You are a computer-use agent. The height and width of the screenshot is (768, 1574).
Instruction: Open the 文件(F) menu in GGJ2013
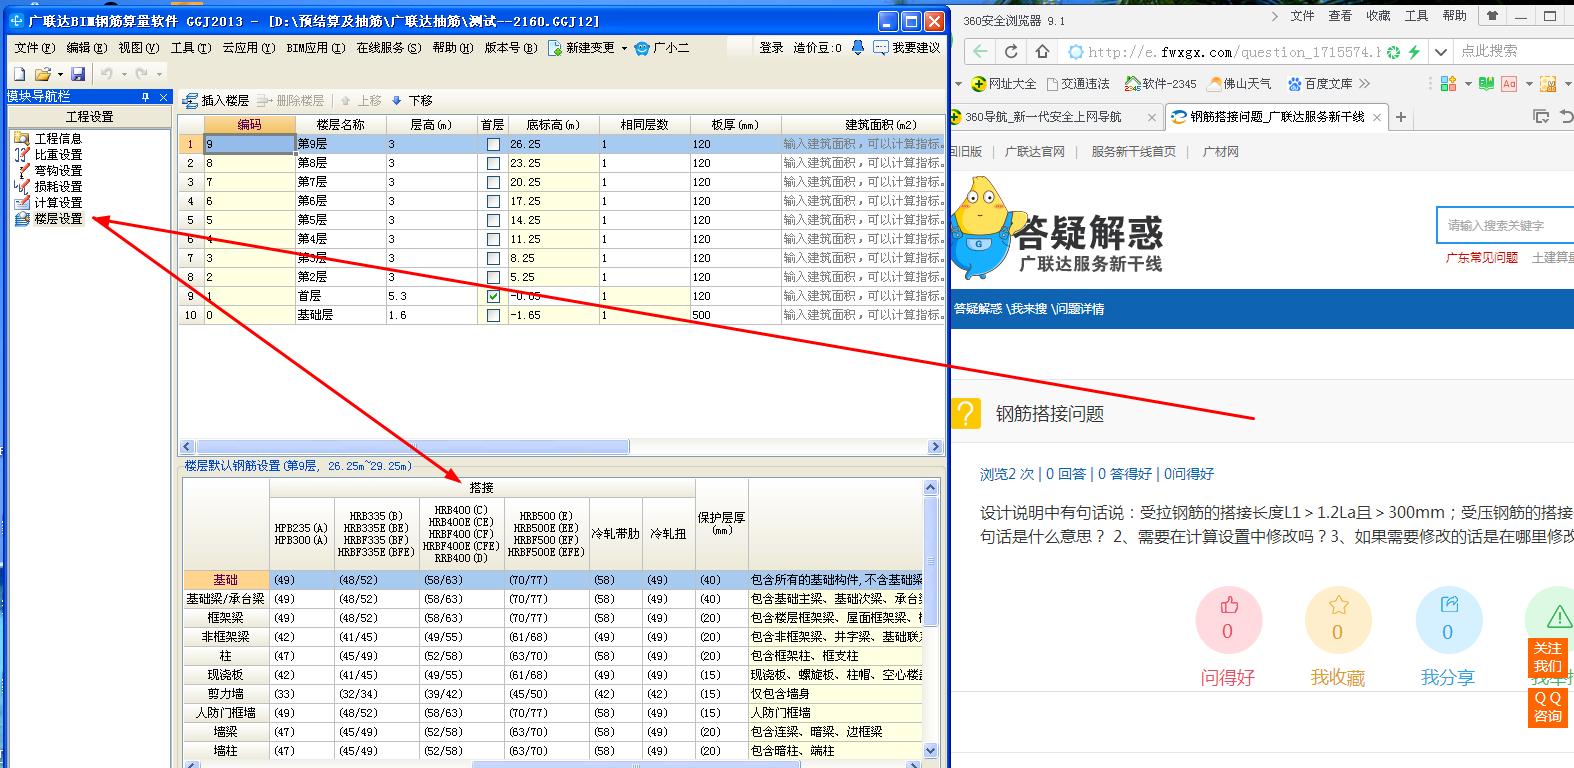pyautogui.click(x=35, y=48)
